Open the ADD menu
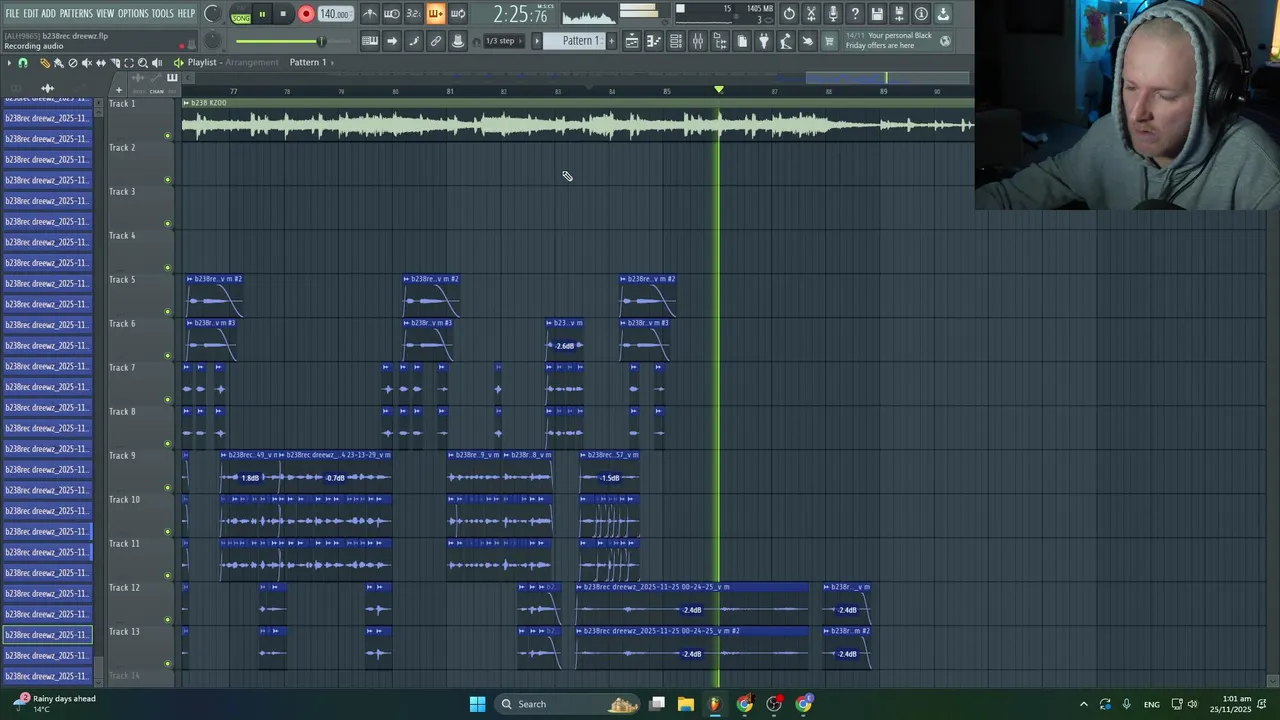The width and height of the screenshot is (1280, 720). tap(49, 14)
